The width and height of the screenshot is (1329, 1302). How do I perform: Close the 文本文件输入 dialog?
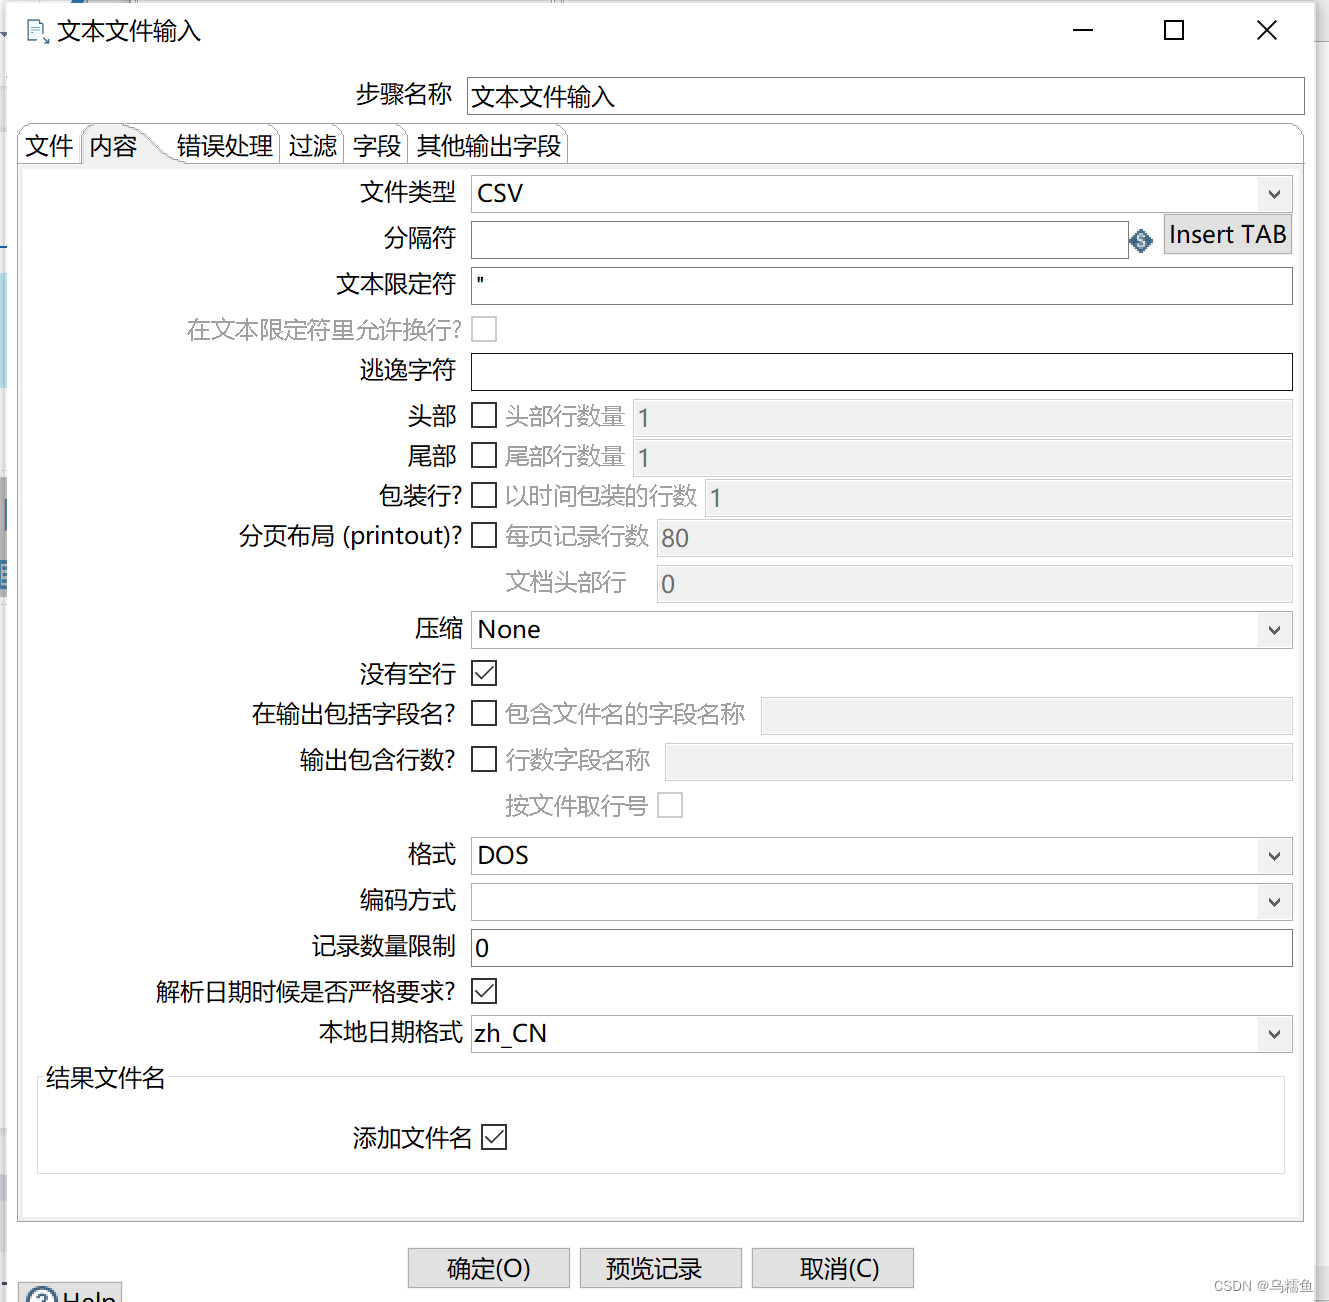pos(1267,31)
